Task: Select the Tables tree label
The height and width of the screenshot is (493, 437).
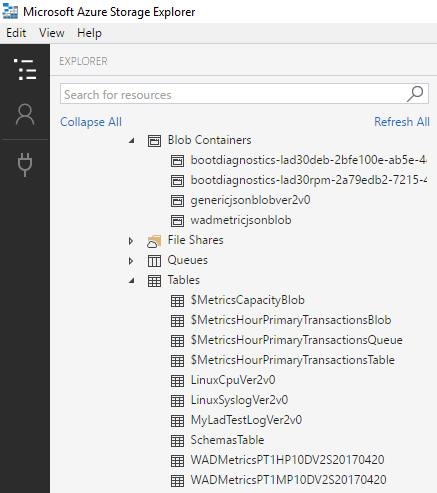Action: (x=184, y=280)
